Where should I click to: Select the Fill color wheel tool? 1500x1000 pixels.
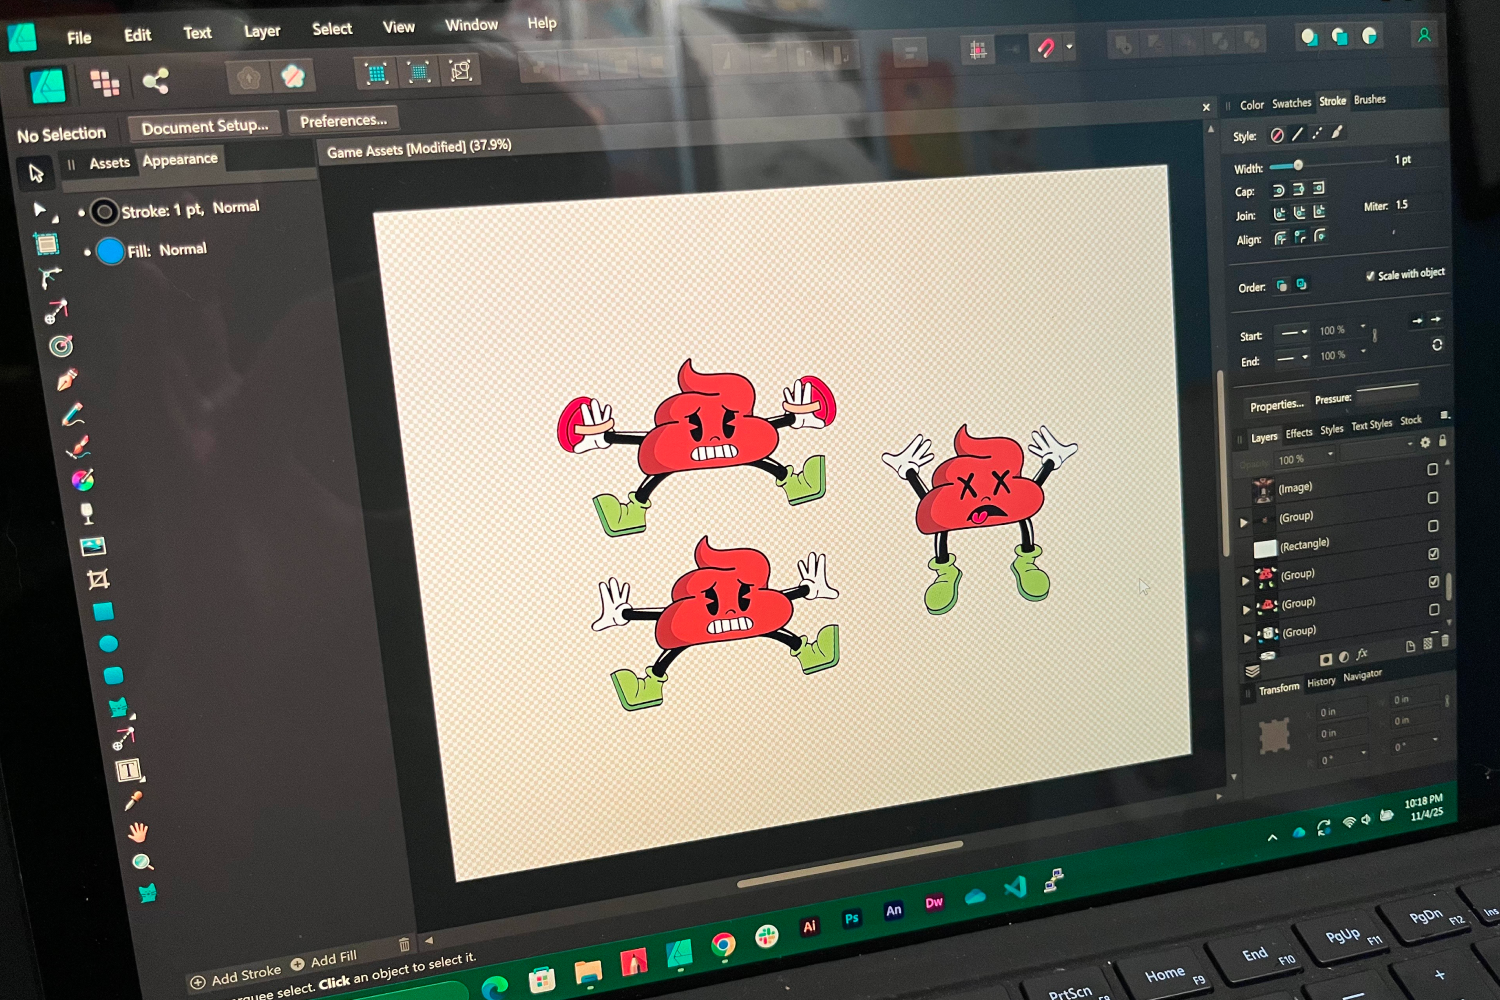tap(83, 480)
